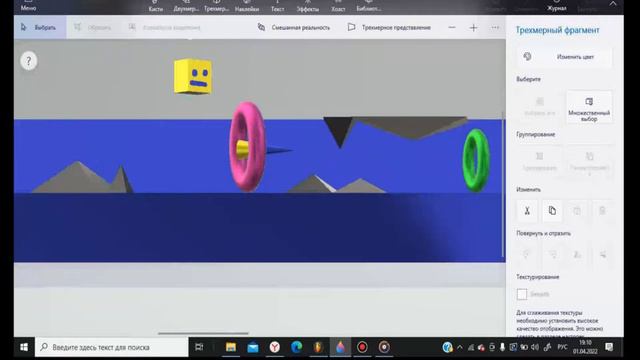The height and width of the screenshot is (360, 640).
Task: Click the paste icon under Изменить
Action: click(577, 211)
